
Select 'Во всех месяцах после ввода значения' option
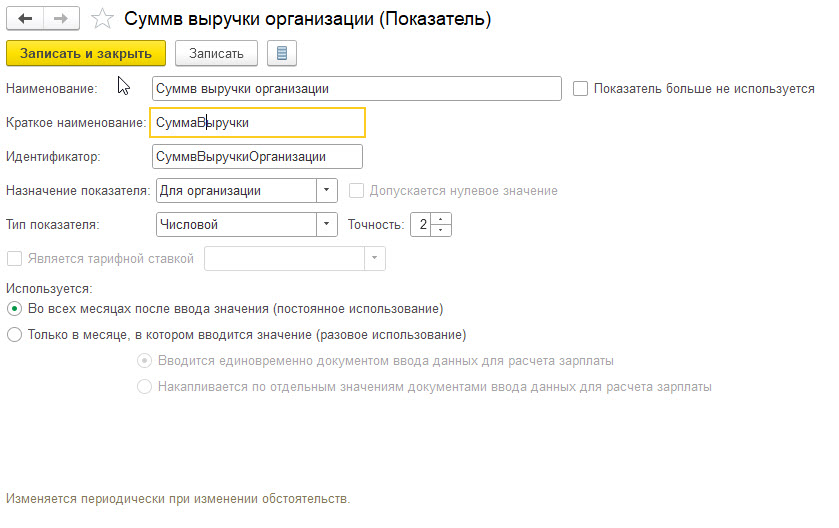[14, 309]
